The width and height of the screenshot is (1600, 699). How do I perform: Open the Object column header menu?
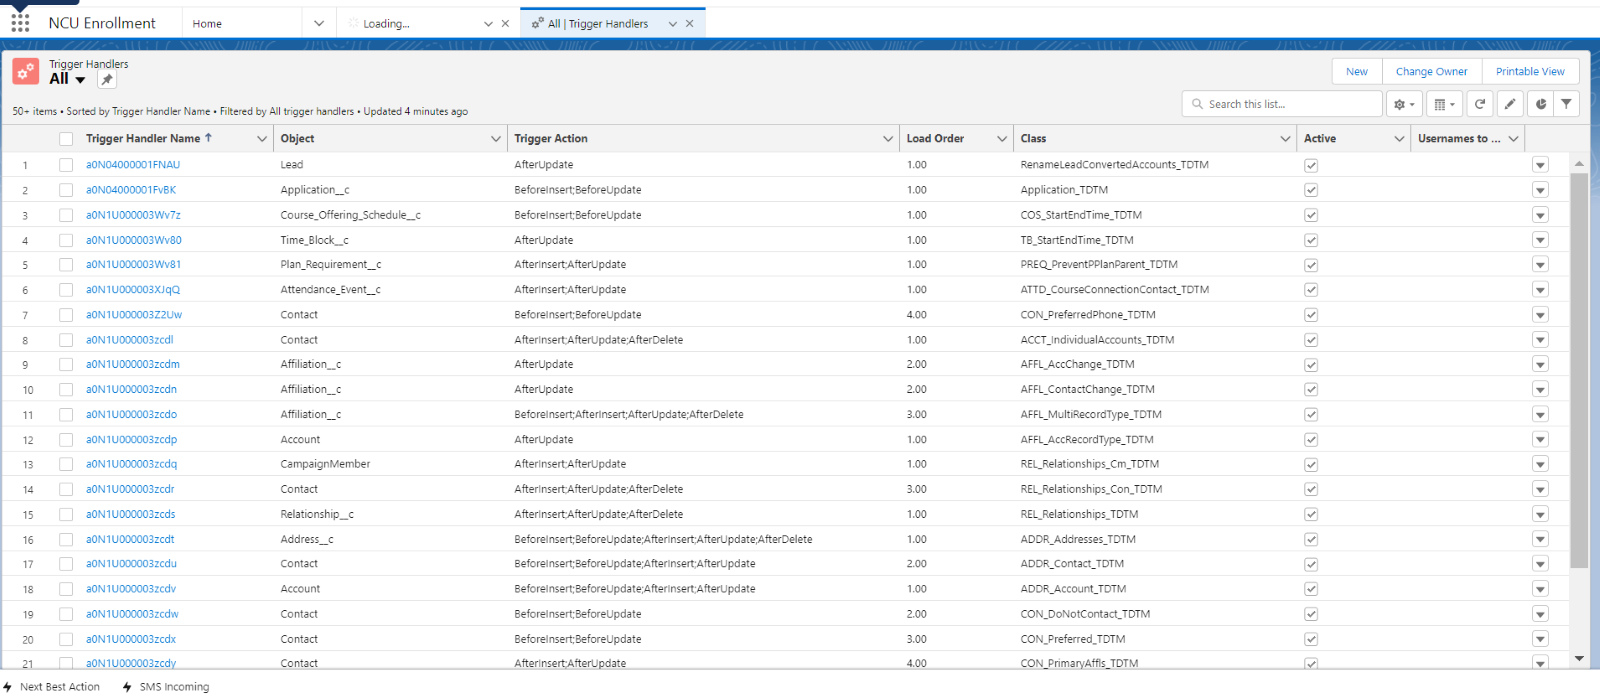tap(495, 139)
